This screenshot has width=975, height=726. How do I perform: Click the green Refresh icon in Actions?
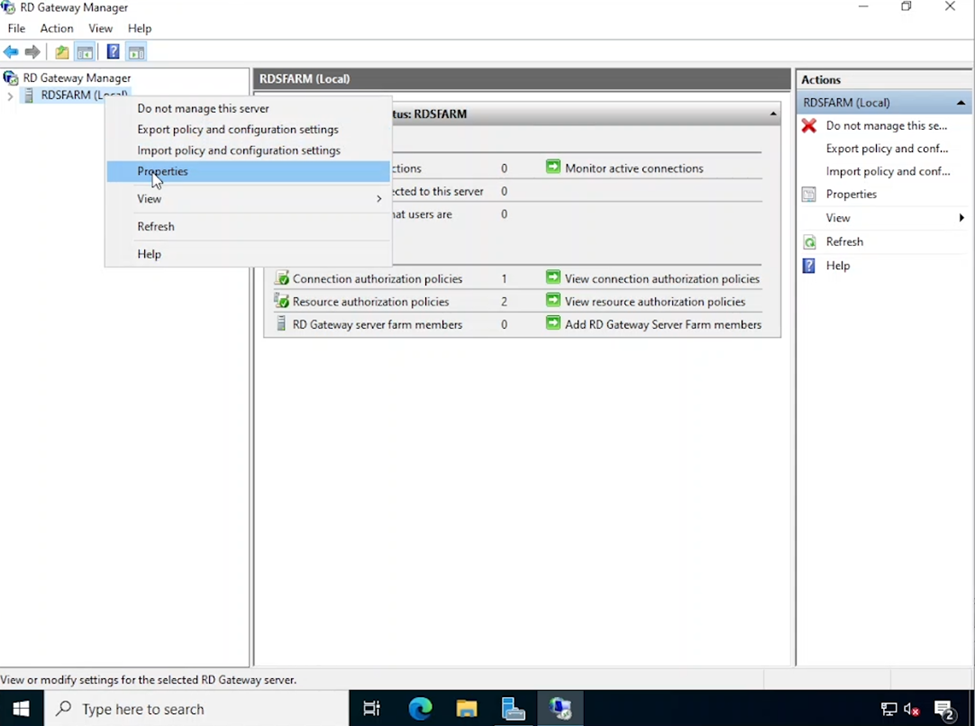(x=809, y=242)
